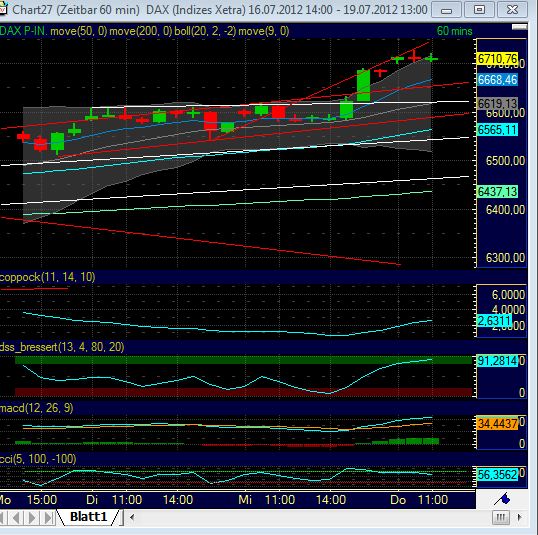
Task: Close the Chart27 window
Action: [512, 10]
